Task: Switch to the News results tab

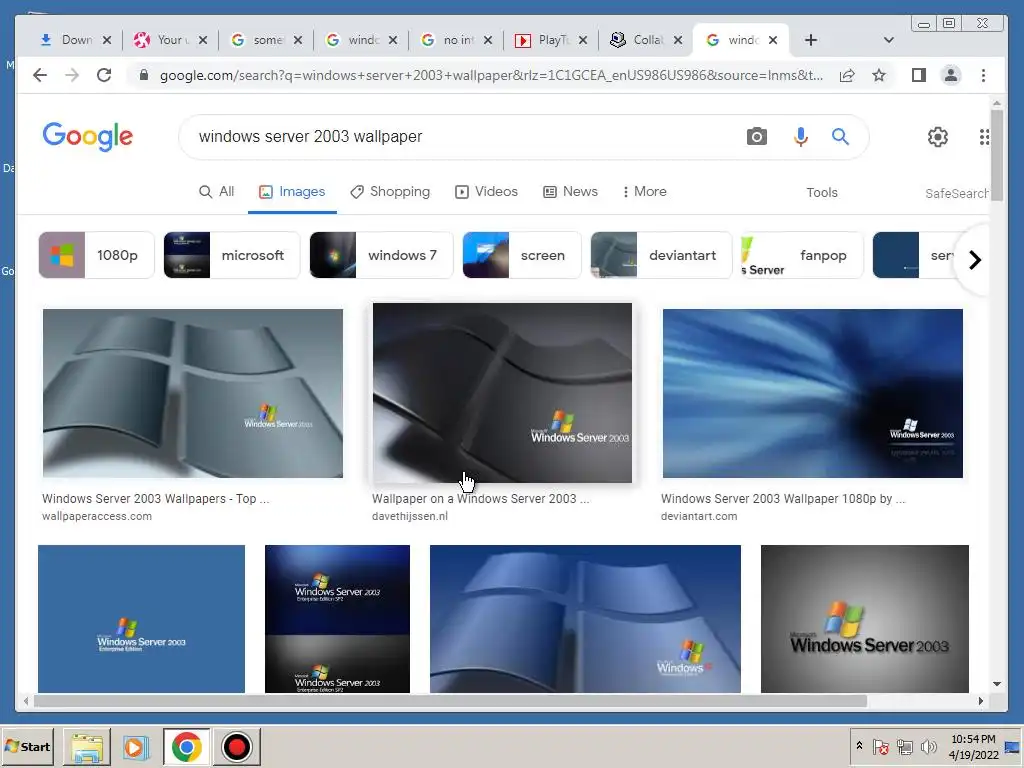Action: tap(570, 191)
